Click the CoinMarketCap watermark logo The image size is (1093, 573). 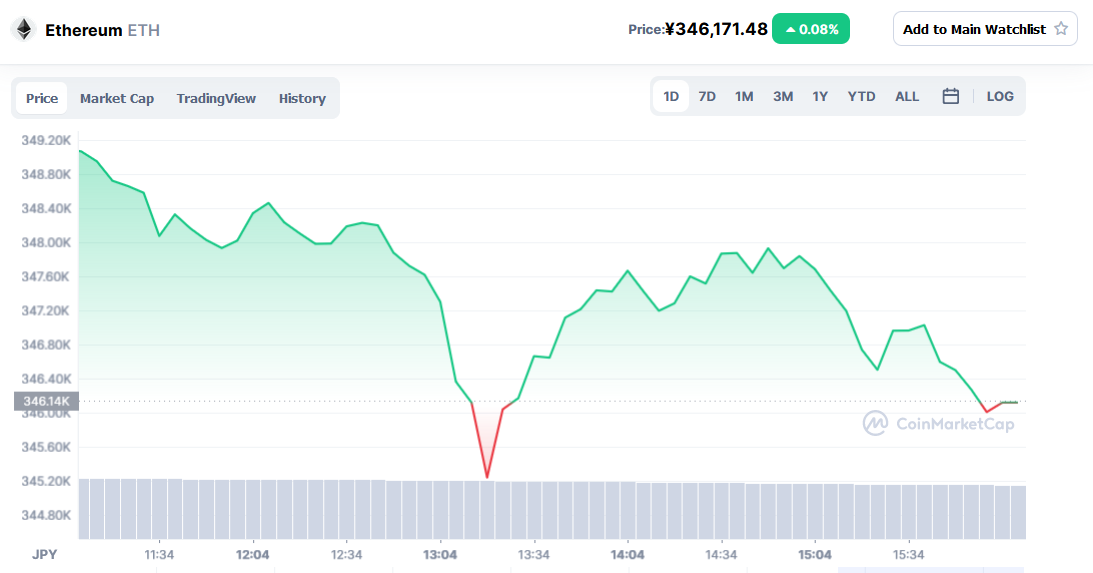[x=938, y=423]
